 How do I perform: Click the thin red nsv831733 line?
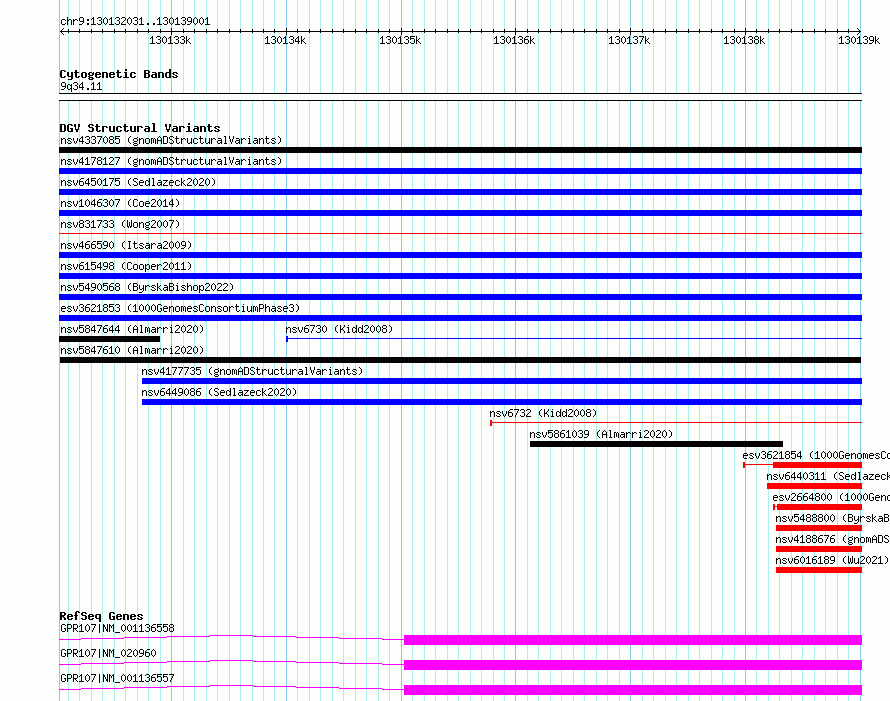460,233
